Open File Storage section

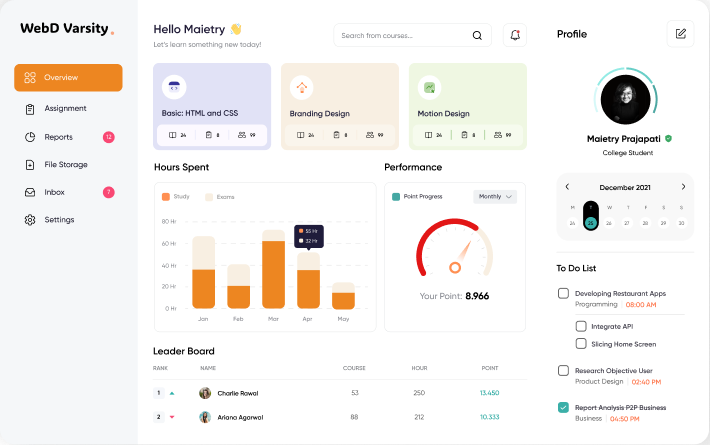click(68, 165)
